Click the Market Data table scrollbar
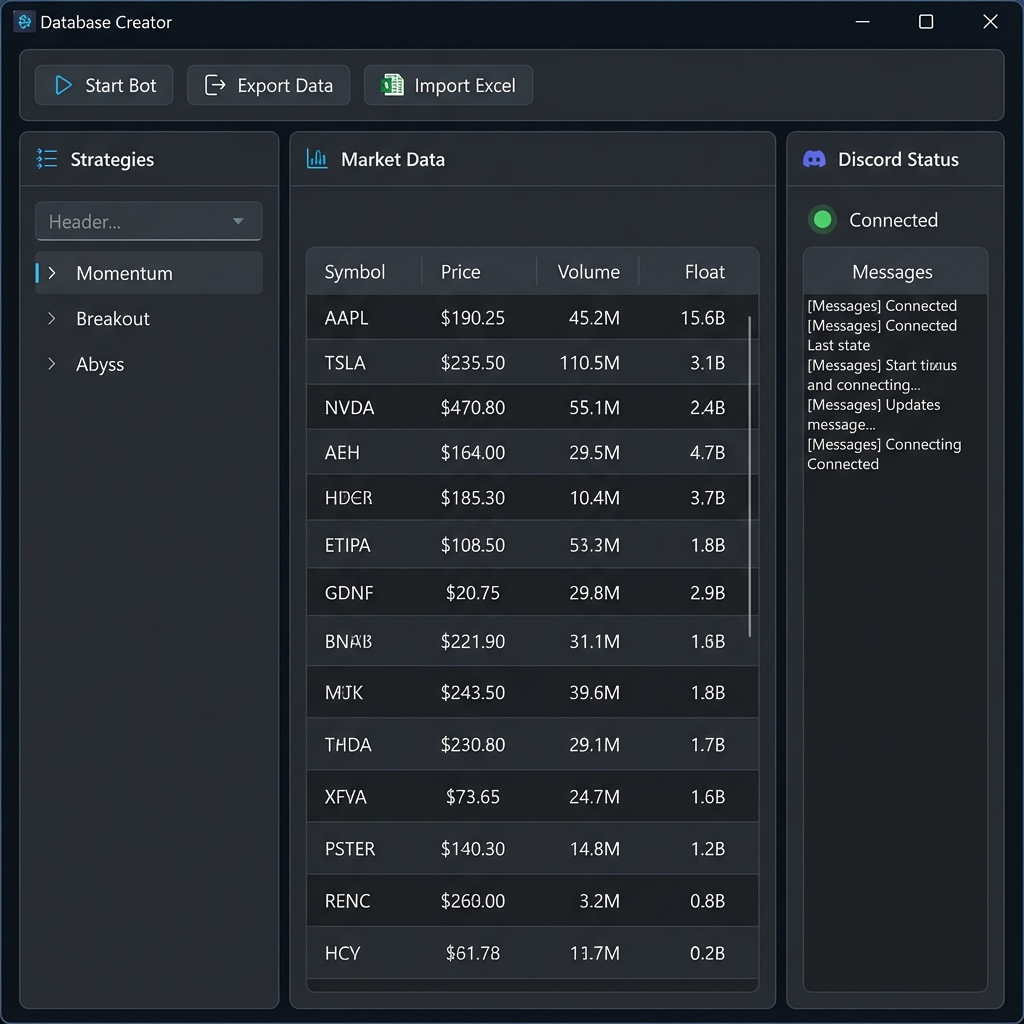Image resolution: width=1024 pixels, height=1024 pixels. point(749,477)
